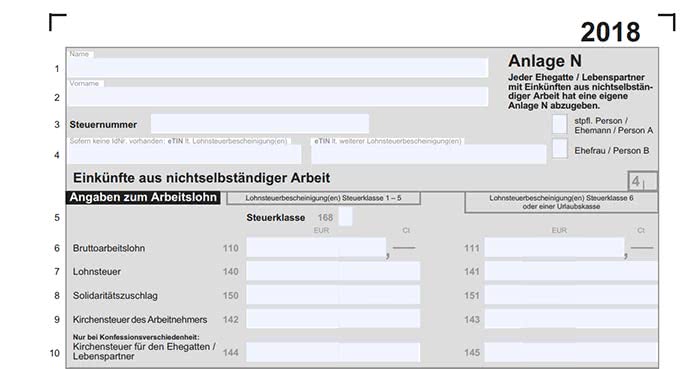Click Kirchensteuer Ehegatten field 145
Screen dimensions: 700x369
[571, 352]
